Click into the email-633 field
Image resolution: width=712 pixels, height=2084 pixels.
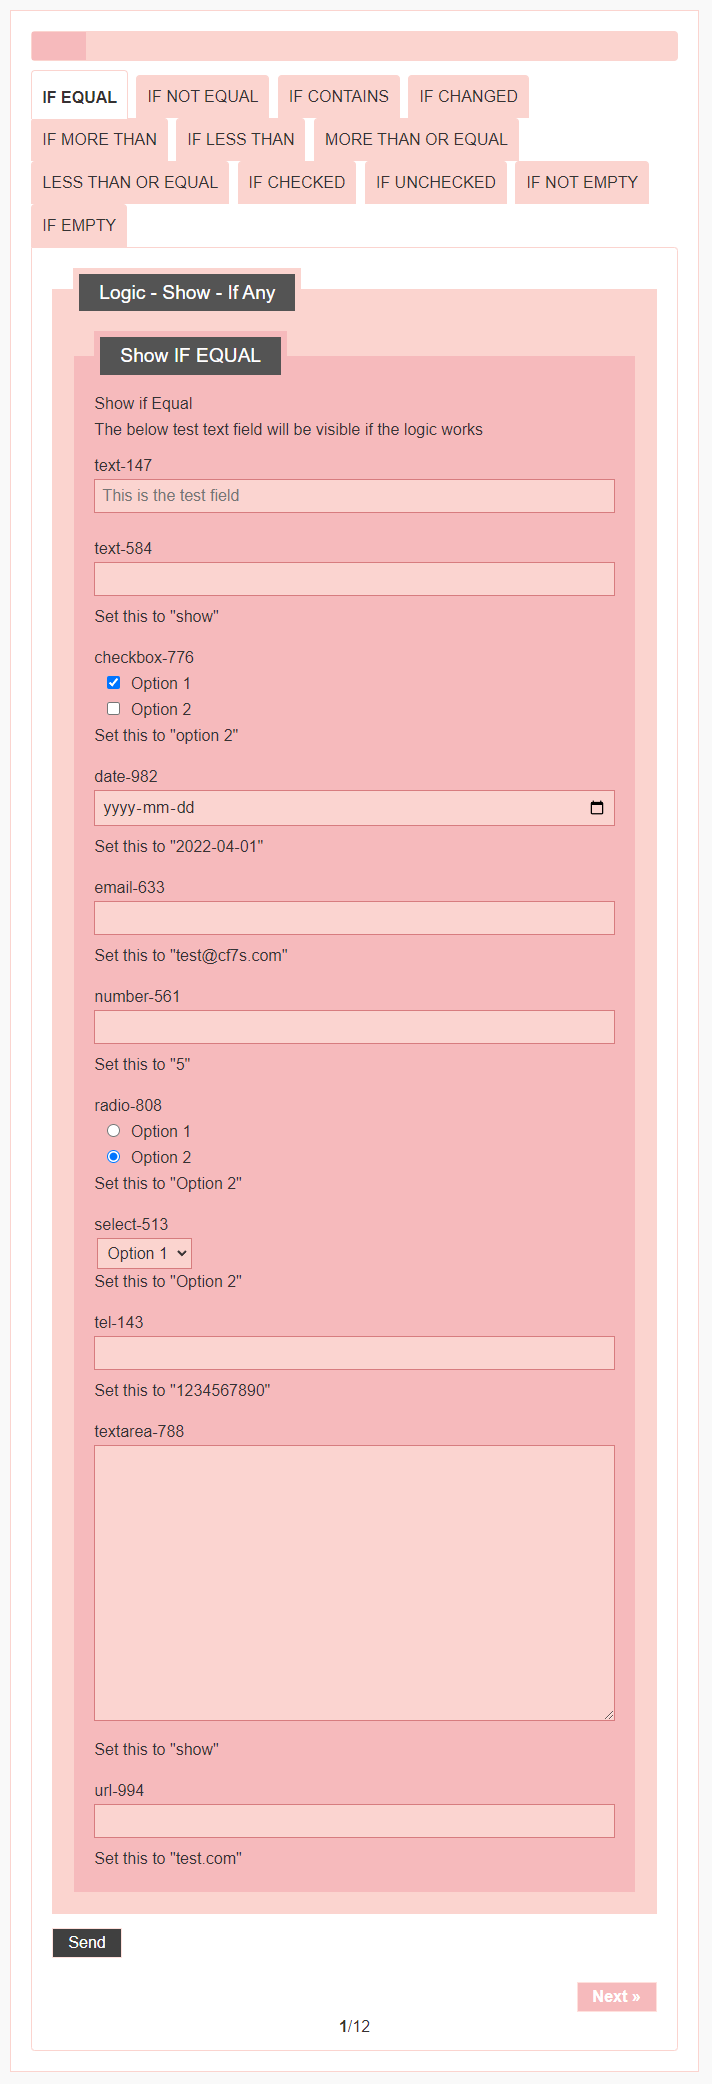click(354, 918)
